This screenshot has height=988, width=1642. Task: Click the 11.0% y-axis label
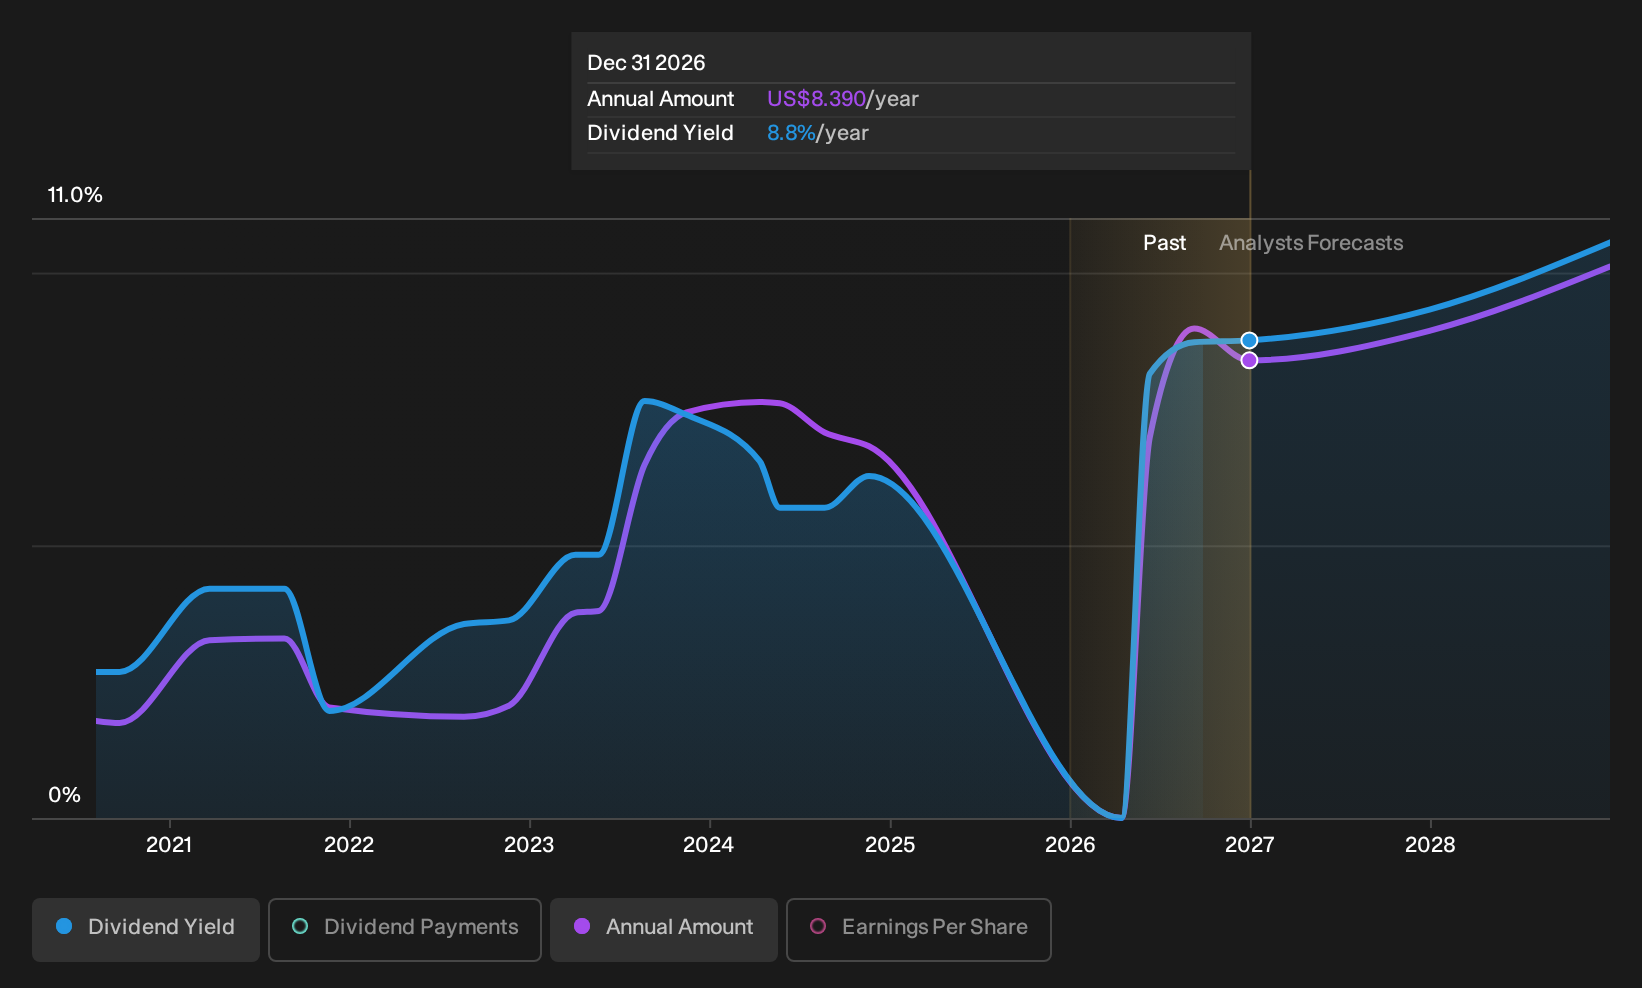(75, 195)
